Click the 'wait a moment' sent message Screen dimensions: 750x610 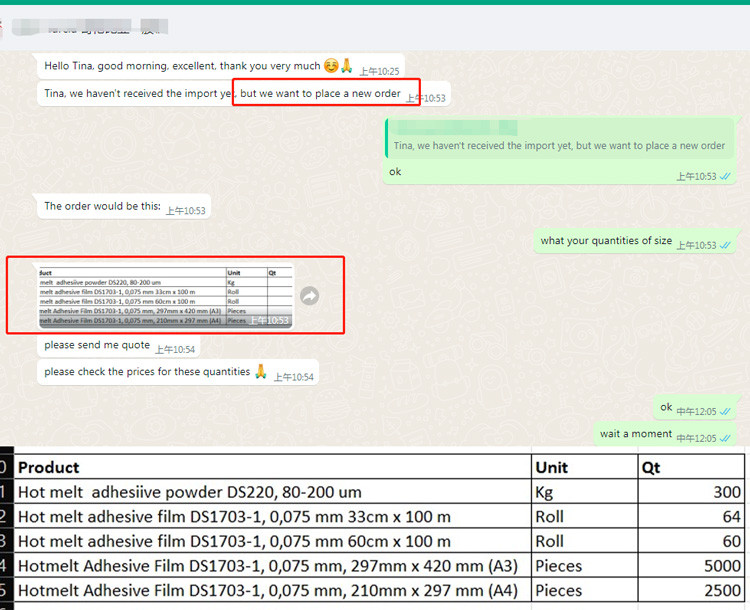click(x=664, y=434)
